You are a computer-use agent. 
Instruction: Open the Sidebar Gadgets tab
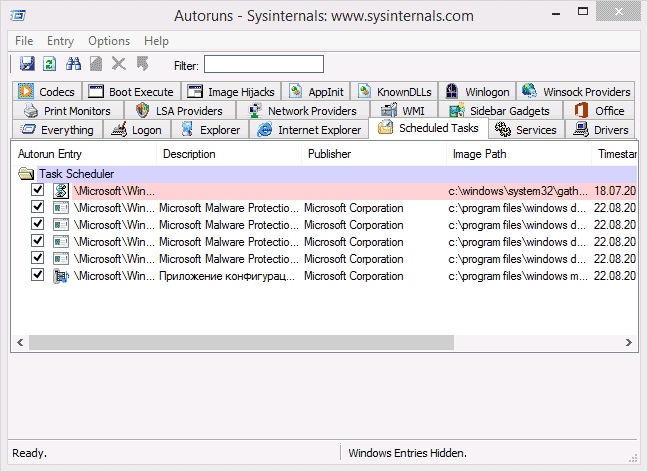point(500,111)
